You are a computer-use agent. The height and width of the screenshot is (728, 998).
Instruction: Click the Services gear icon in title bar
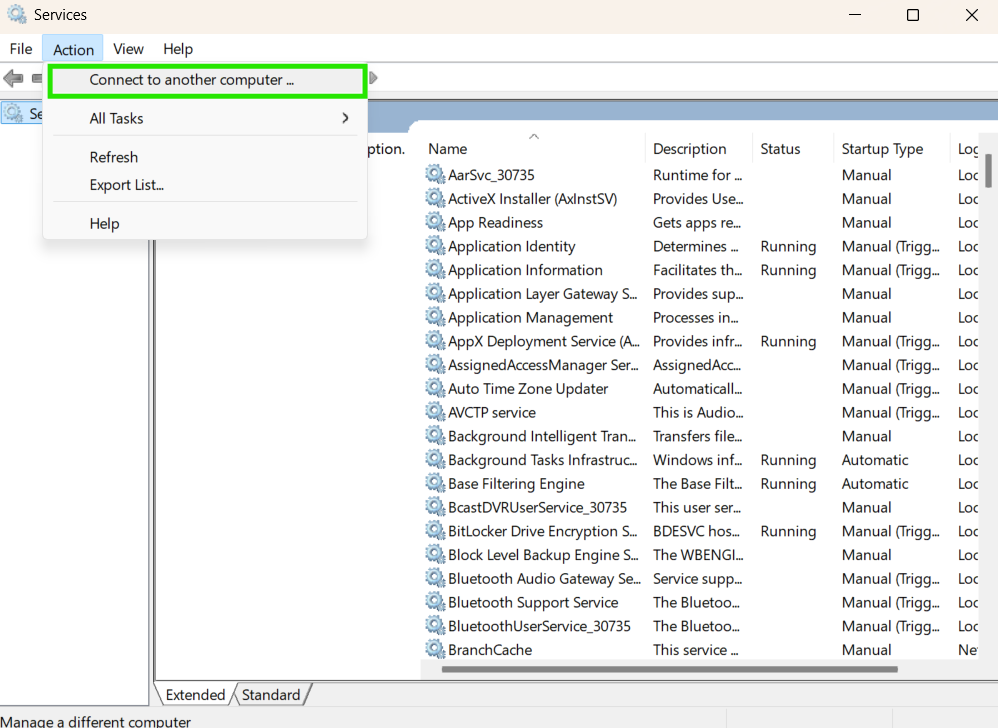tap(17, 14)
